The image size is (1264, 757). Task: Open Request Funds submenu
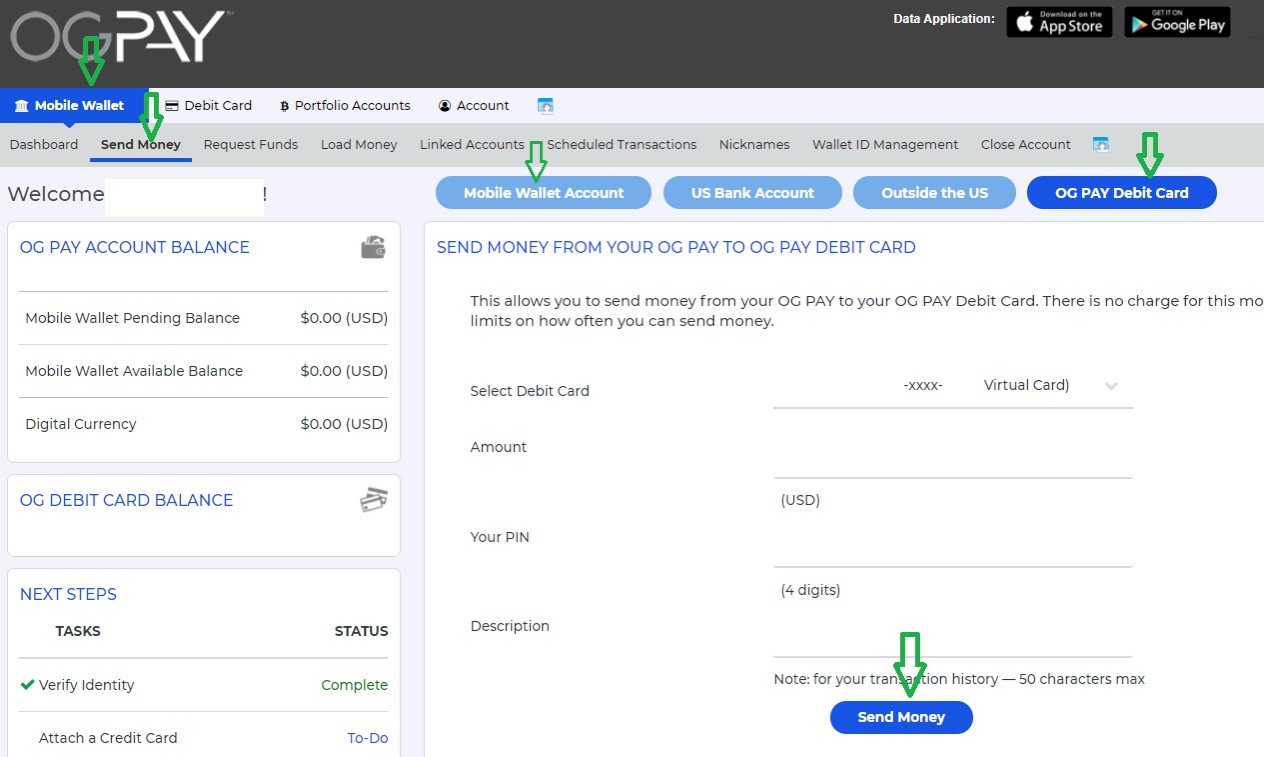tap(251, 144)
